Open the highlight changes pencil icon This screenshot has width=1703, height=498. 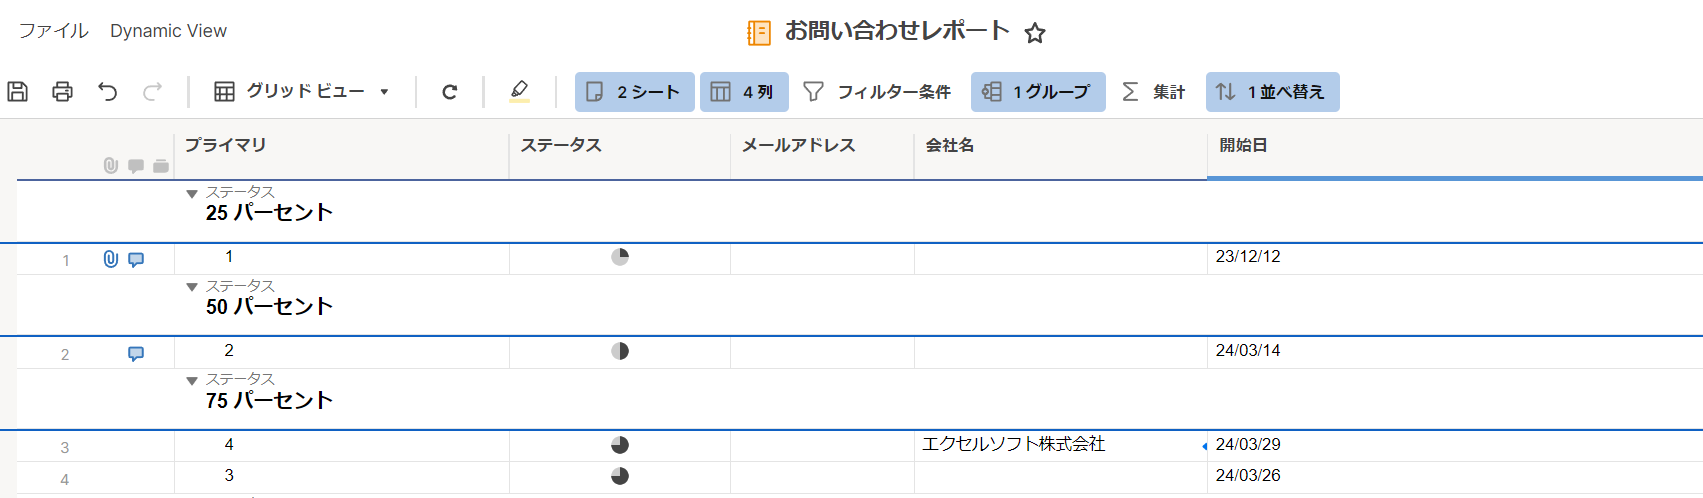click(x=519, y=91)
